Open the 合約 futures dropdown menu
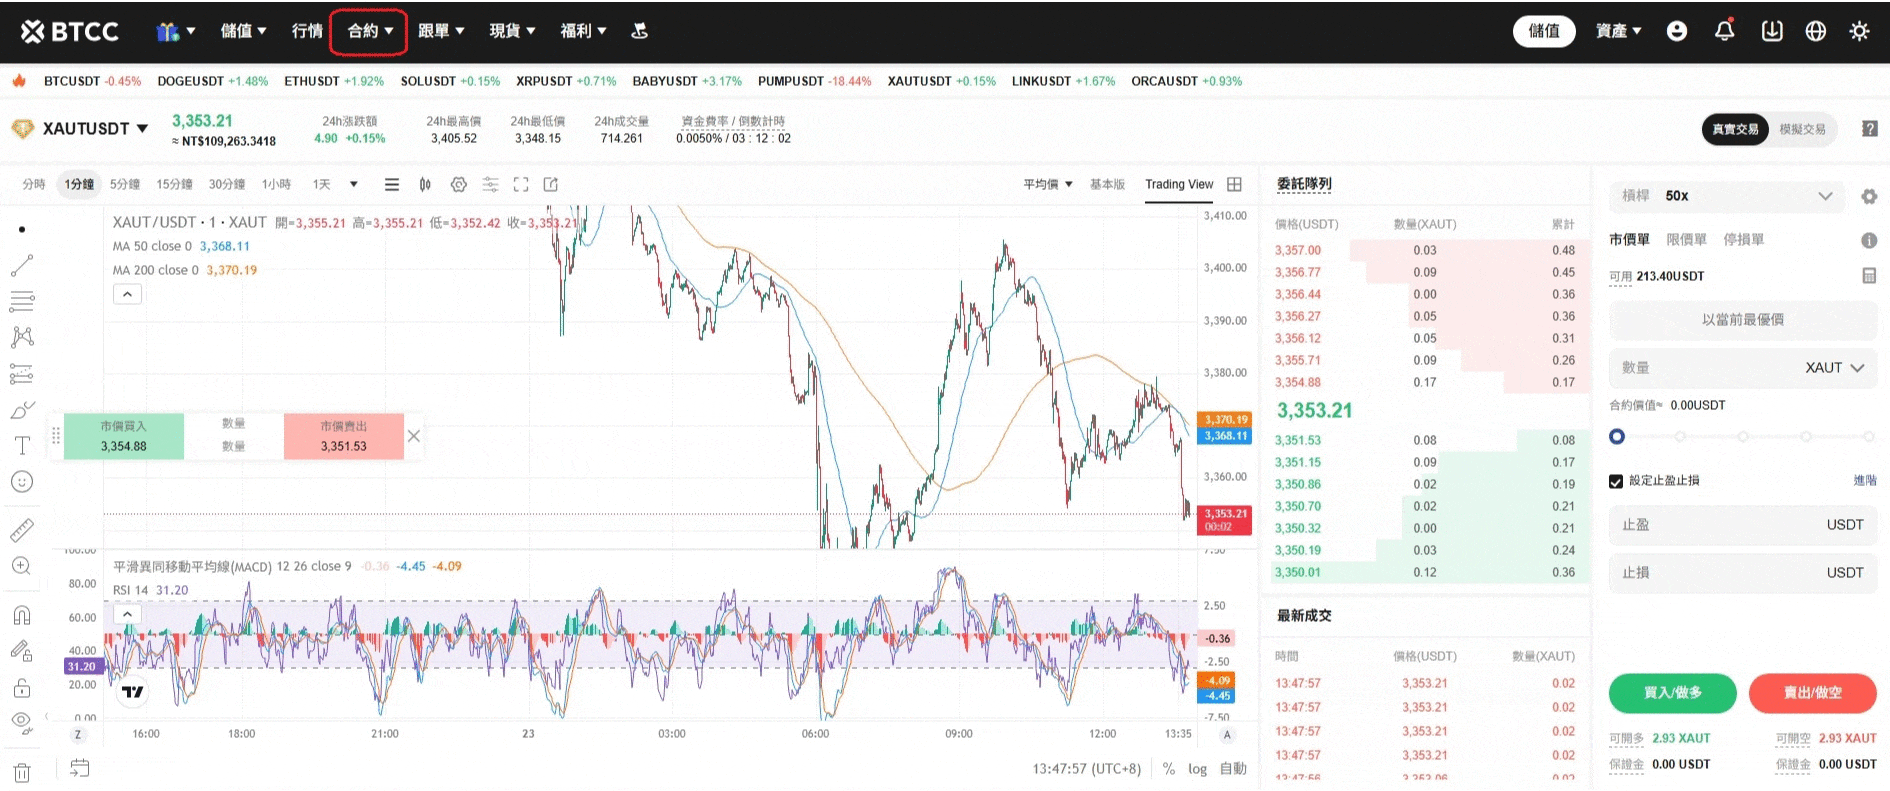The width and height of the screenshot is (1890, 791). pos(369,31)
